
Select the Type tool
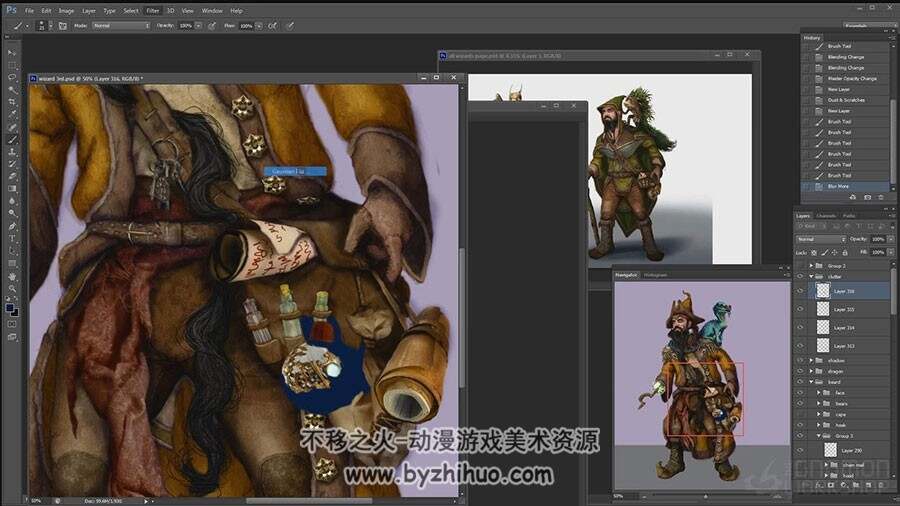coord(12,239)
